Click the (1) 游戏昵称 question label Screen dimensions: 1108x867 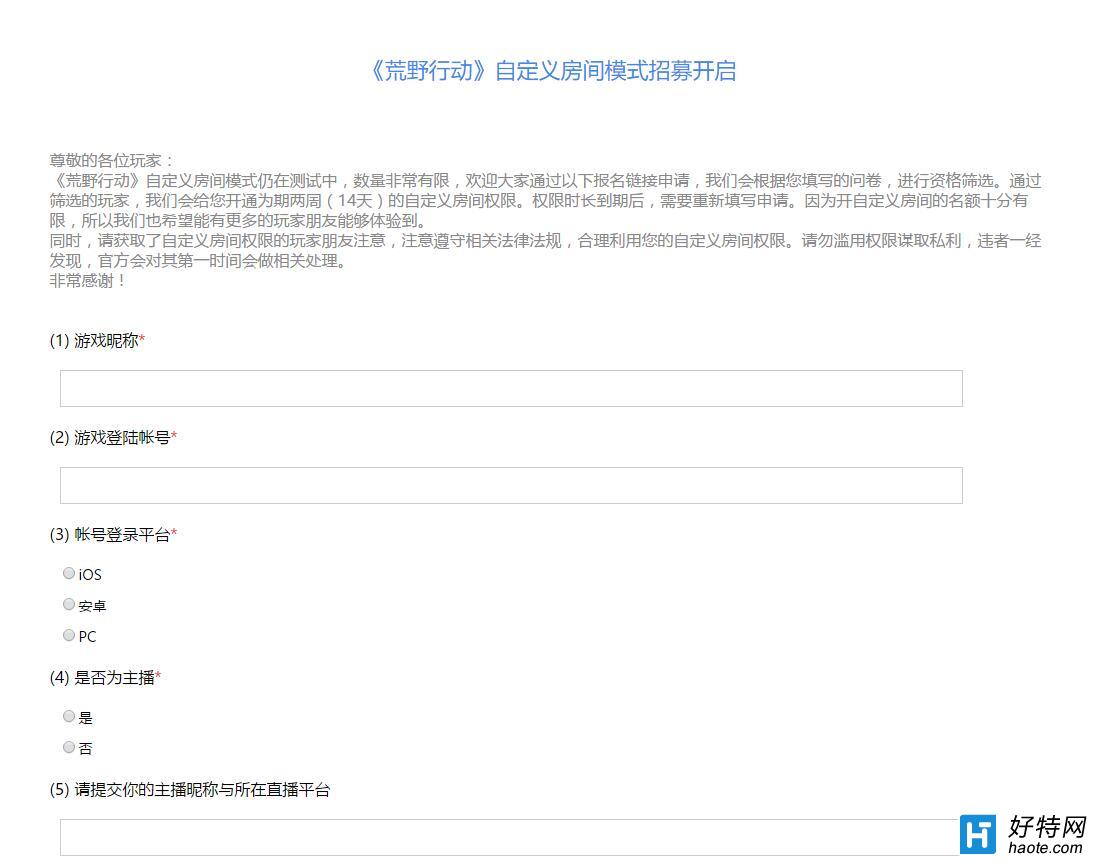pos(98,341)
